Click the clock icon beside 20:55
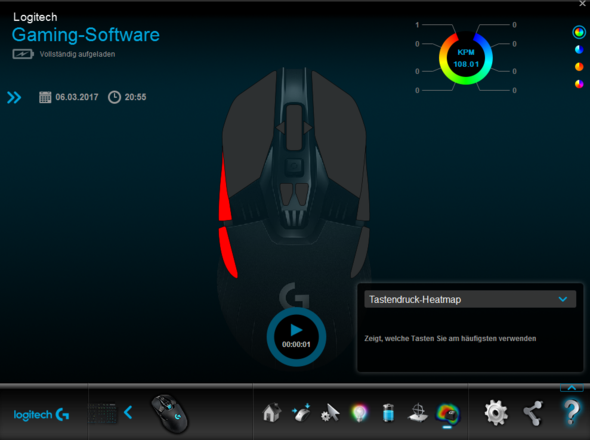 coord(114,97)
